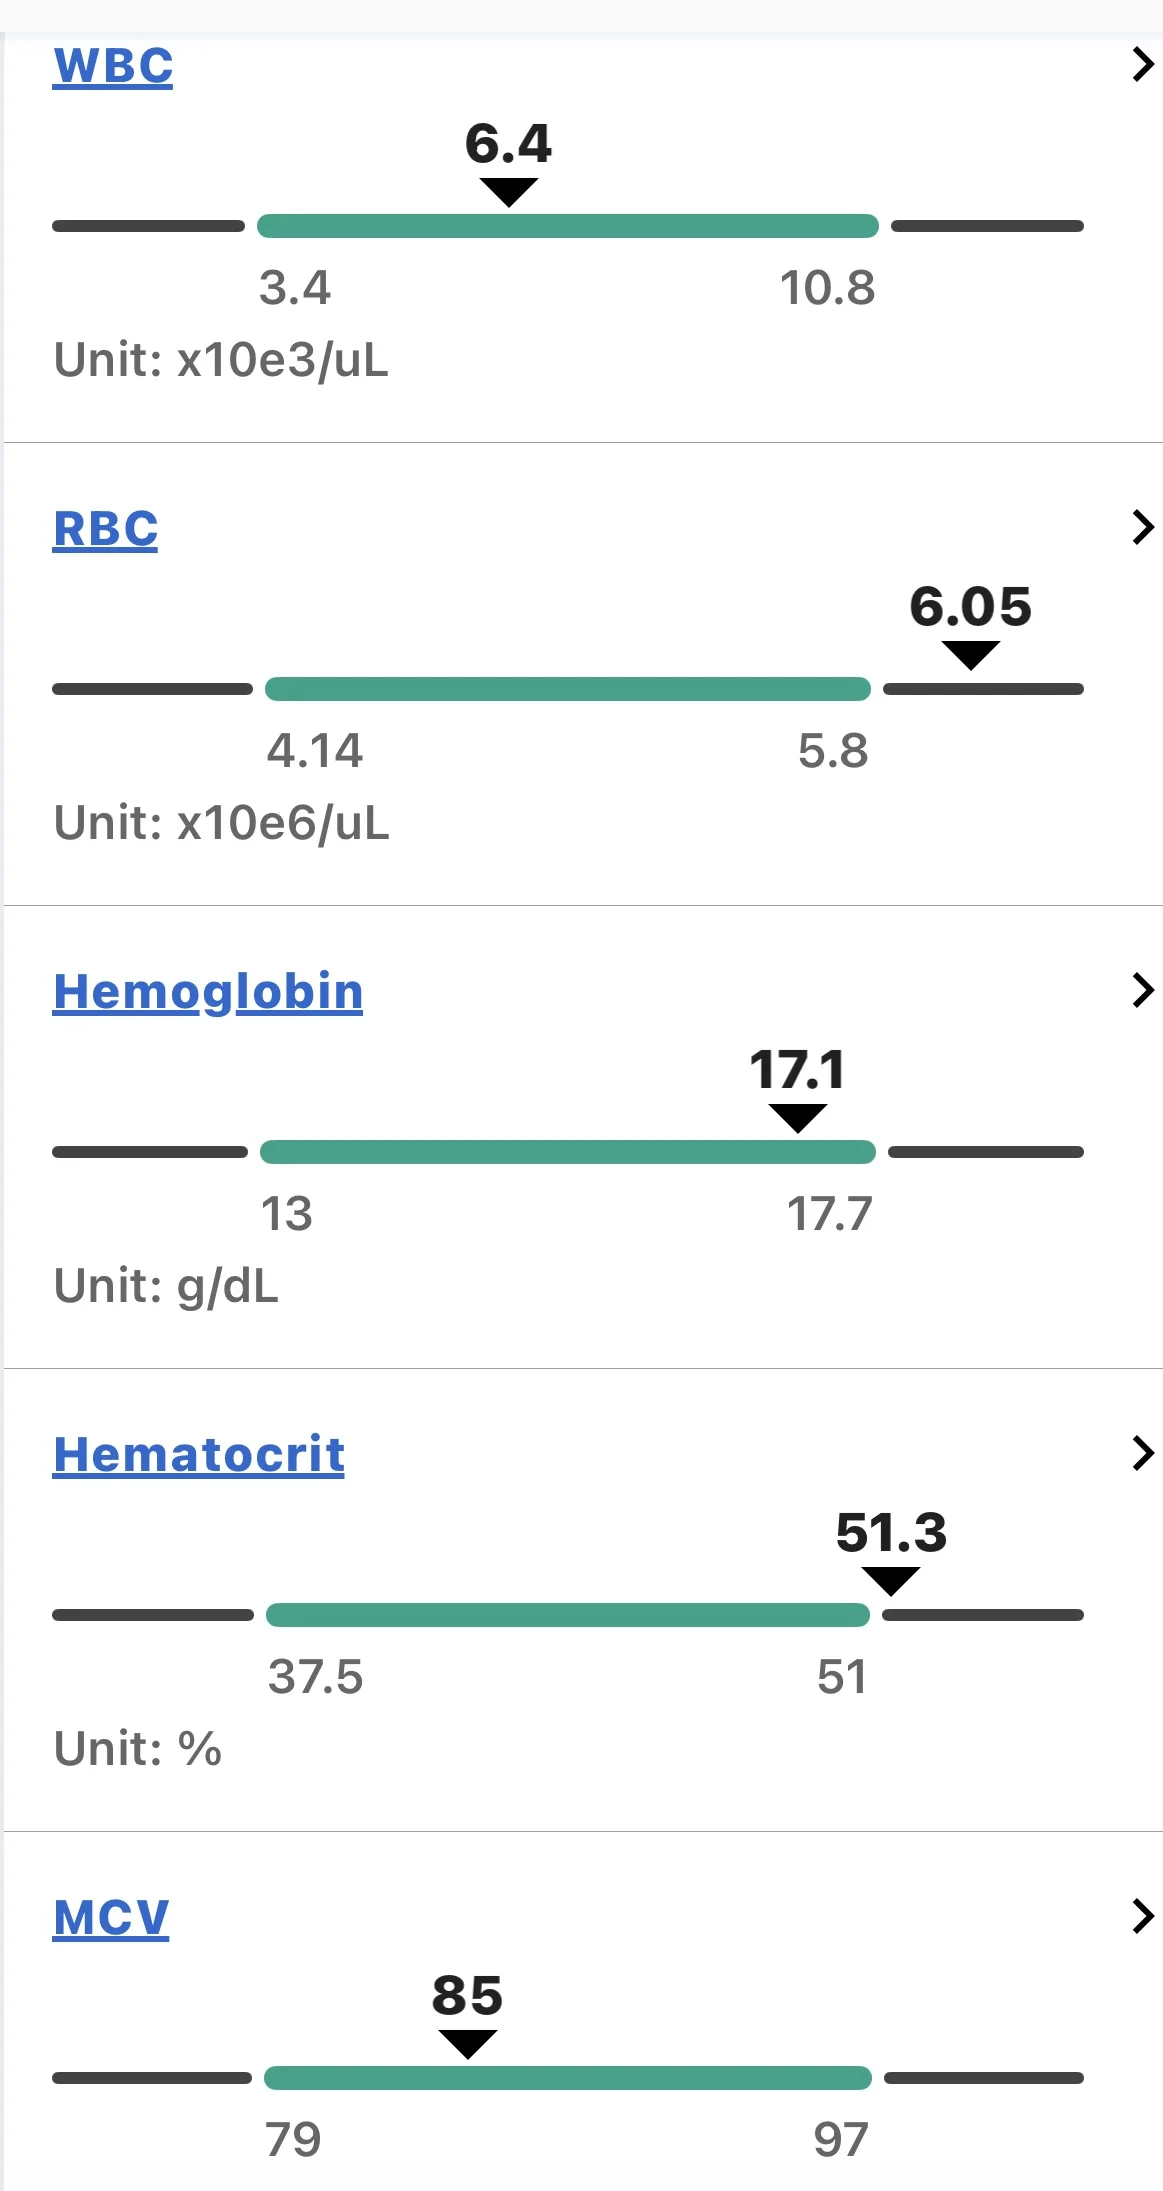Open the Hematocrit test details link
Screen dimensions: 1163x2191
point(199,1455)
